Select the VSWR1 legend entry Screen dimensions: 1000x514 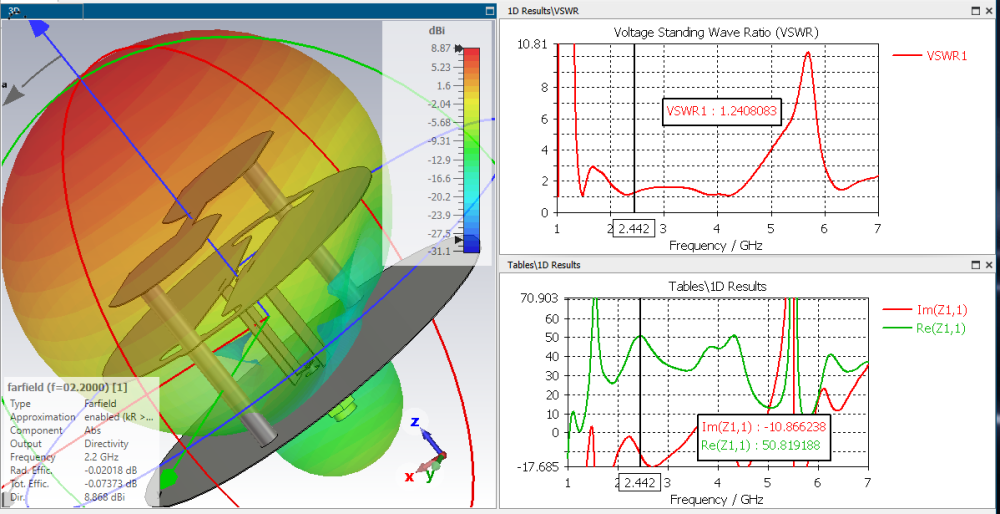(930, 55)
